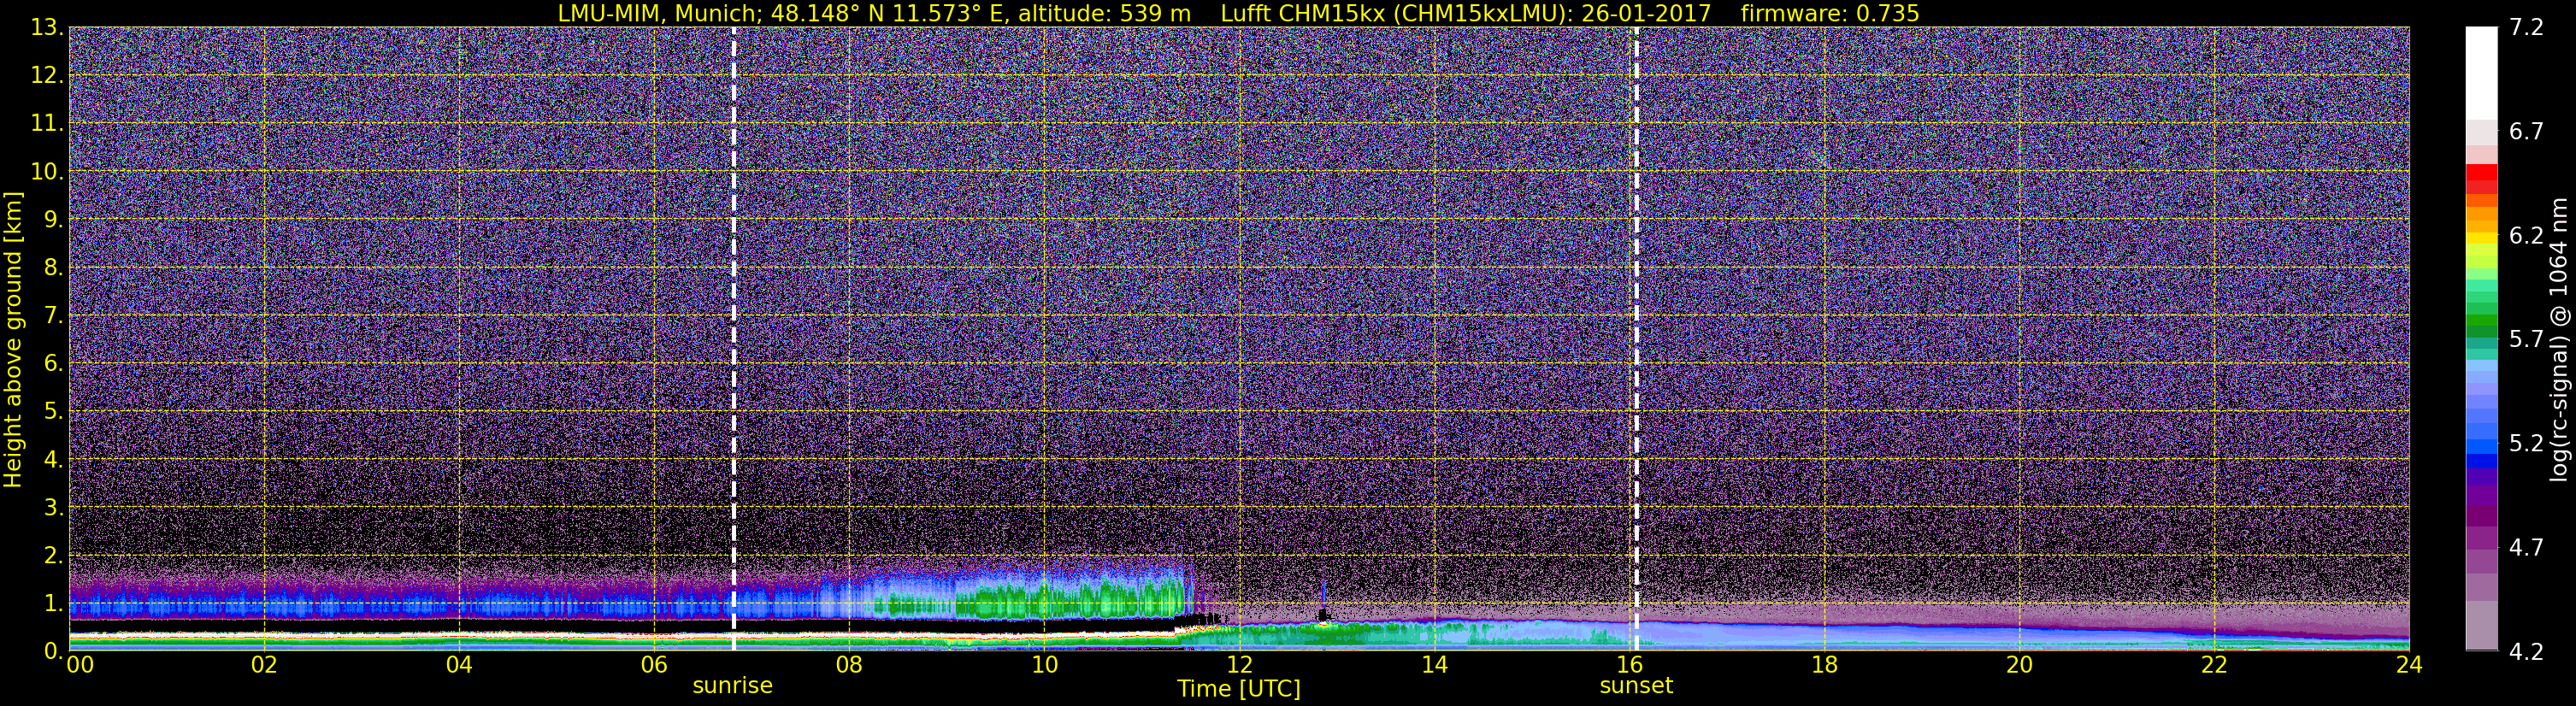Viewport: 2576px width, 706px height.
Task: Click the height axis tick '10.'
Action: (47, 172)
